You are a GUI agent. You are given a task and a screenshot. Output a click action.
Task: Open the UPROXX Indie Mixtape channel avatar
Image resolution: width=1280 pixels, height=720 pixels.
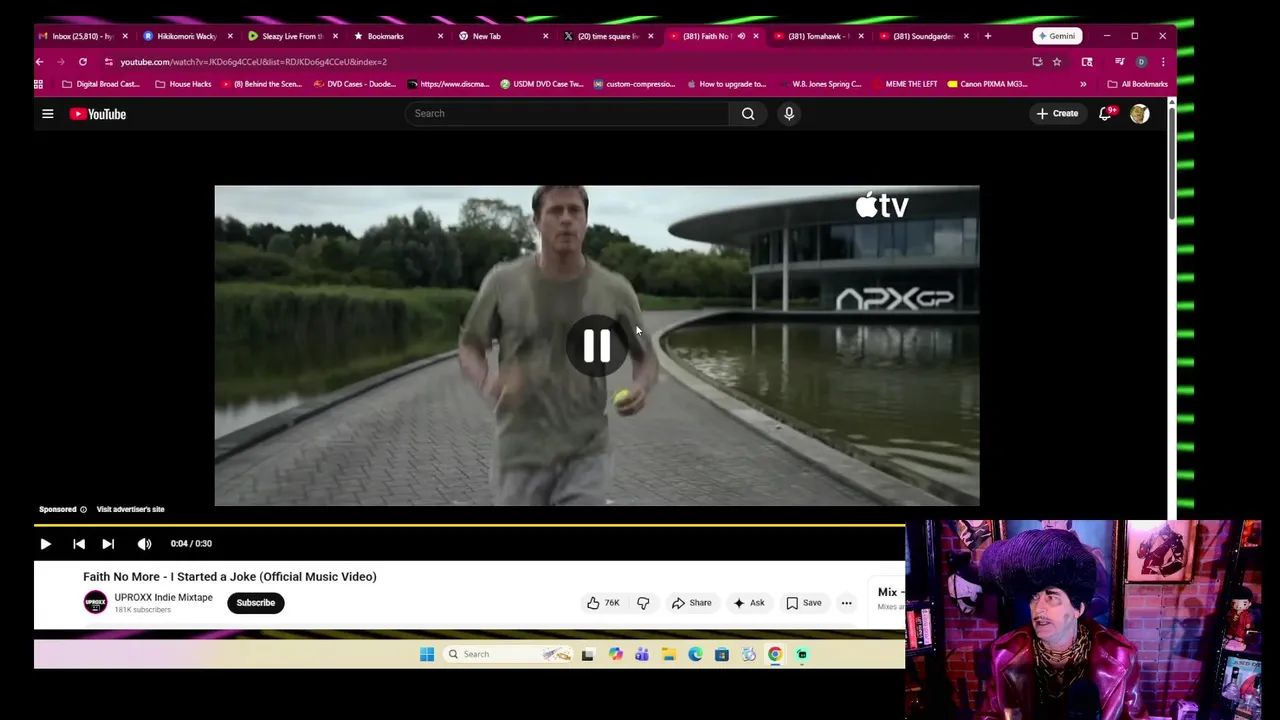click(95, 602)
